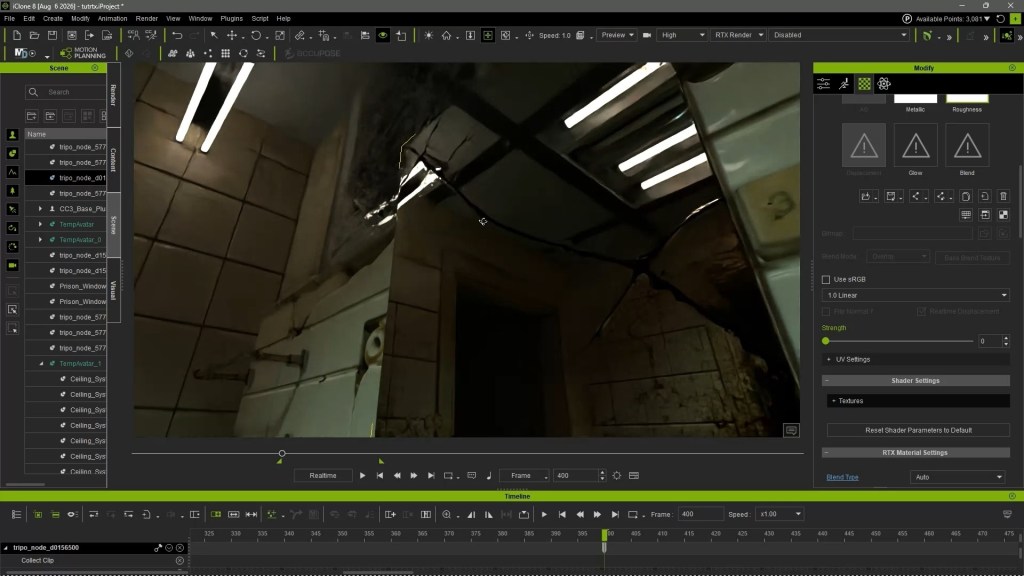This screenshot has width=1024, height=576.
Task: Adjust the Strength slider handle
Action: click(x=825, y=341)
